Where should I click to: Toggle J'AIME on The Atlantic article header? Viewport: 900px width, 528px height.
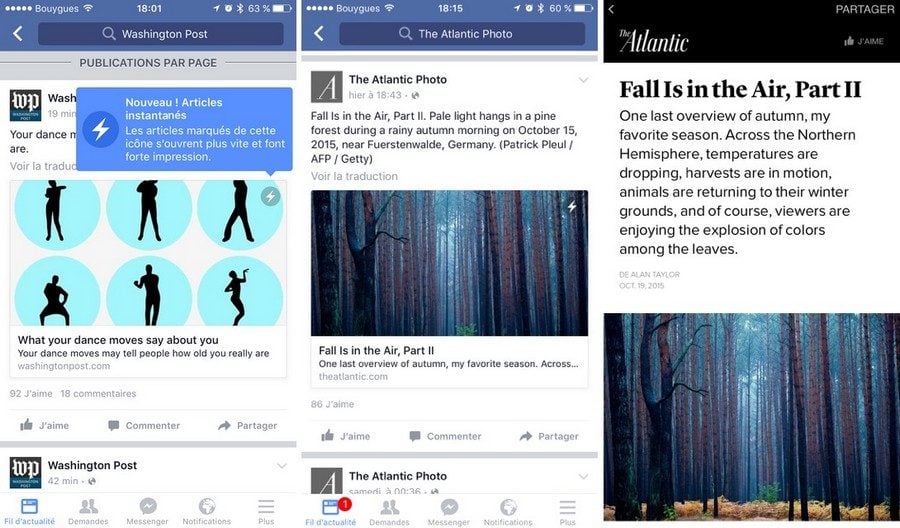[x=864, y=41]
